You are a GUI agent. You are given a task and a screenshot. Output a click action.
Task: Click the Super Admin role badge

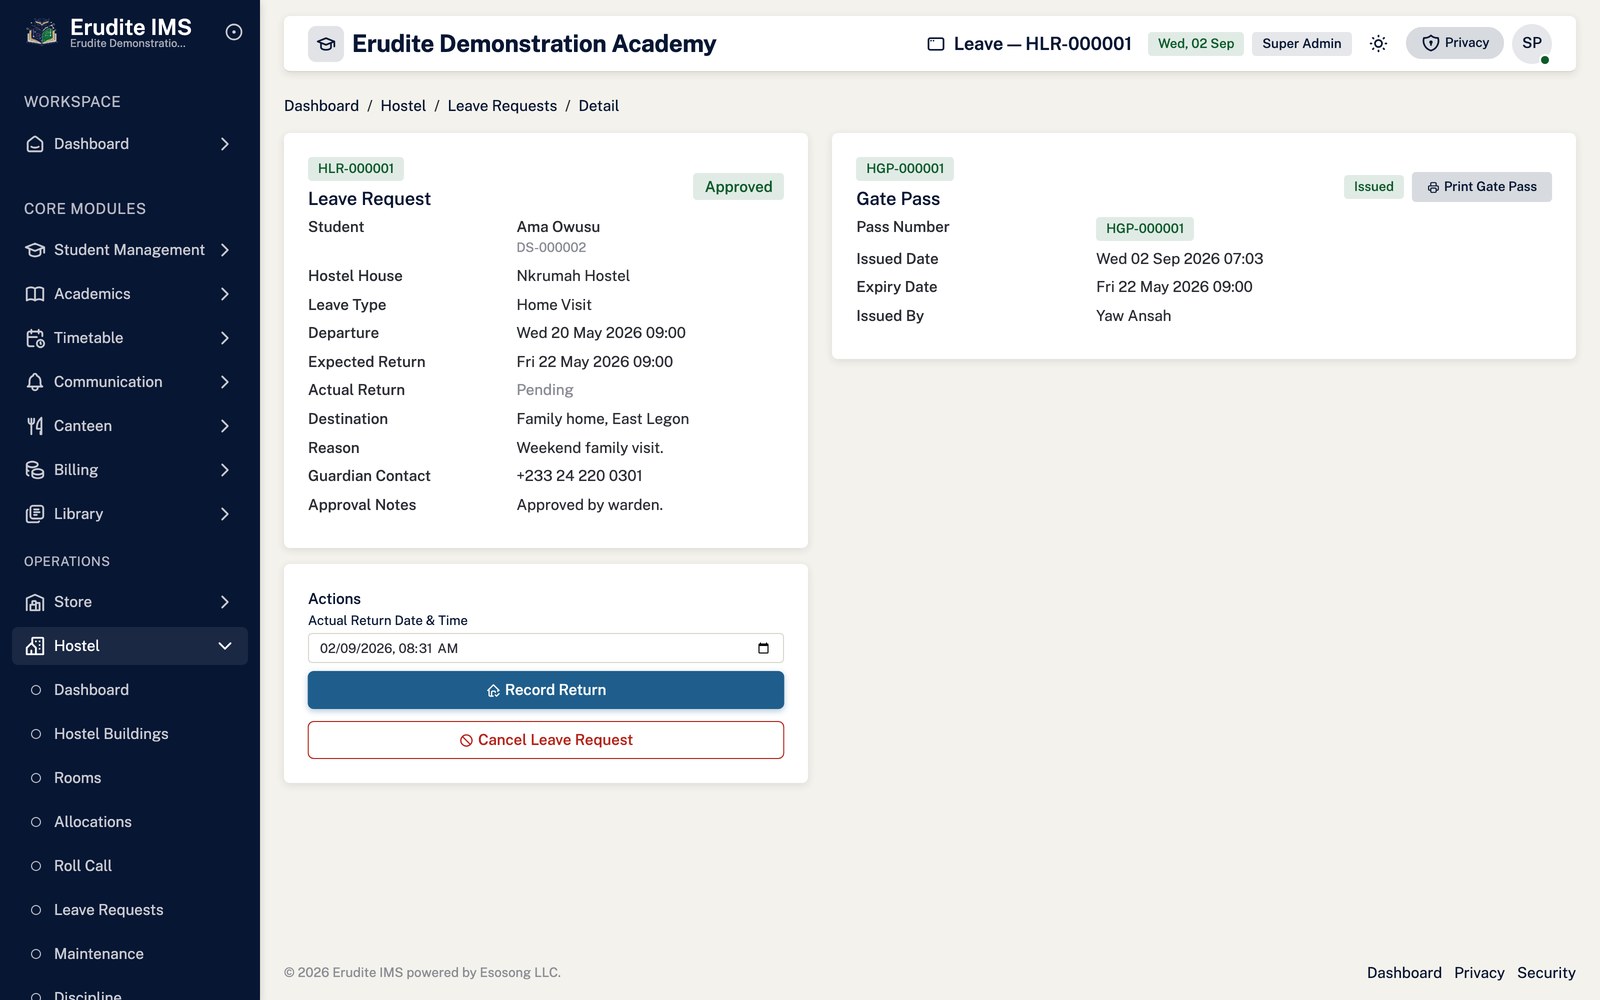pyautogui.click(x=1301, y=43)
